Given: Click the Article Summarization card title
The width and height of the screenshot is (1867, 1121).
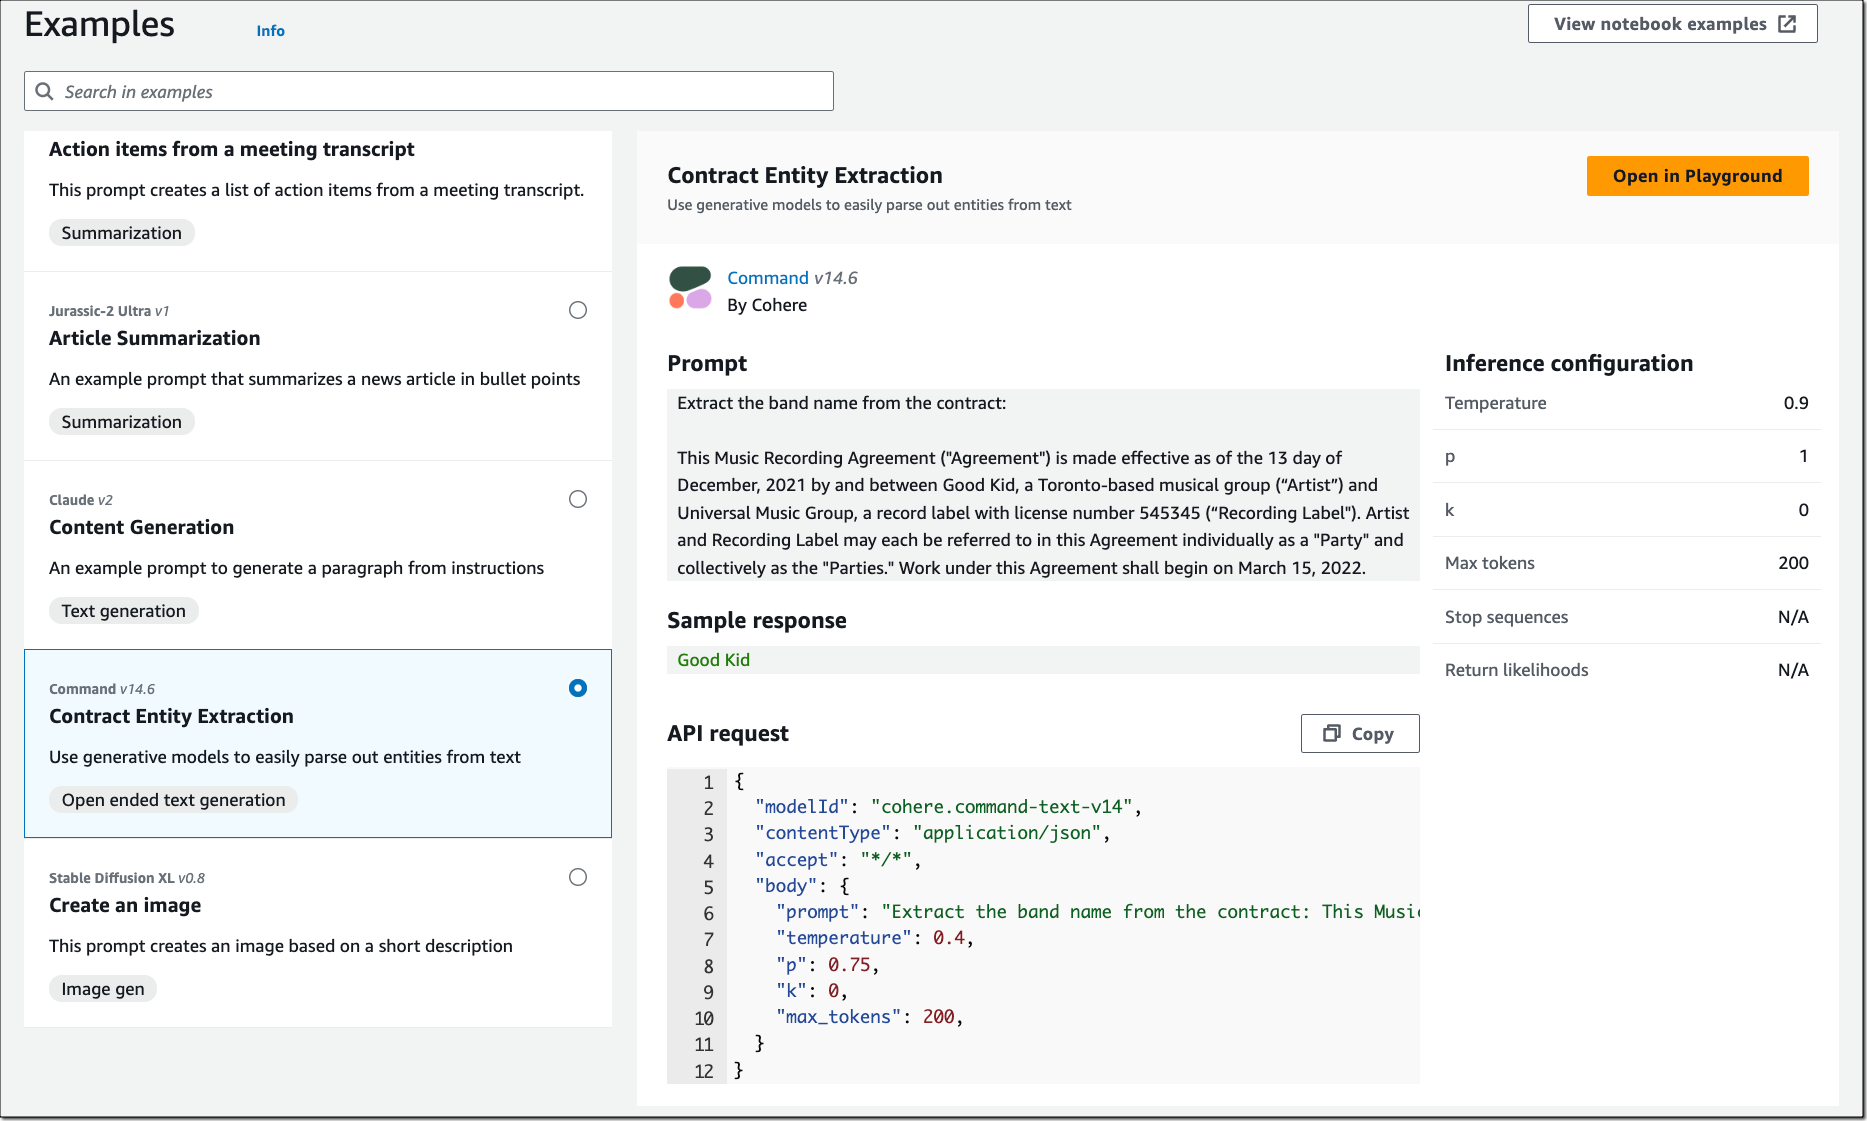Looking at the screenshot, I should coord(155,338).
